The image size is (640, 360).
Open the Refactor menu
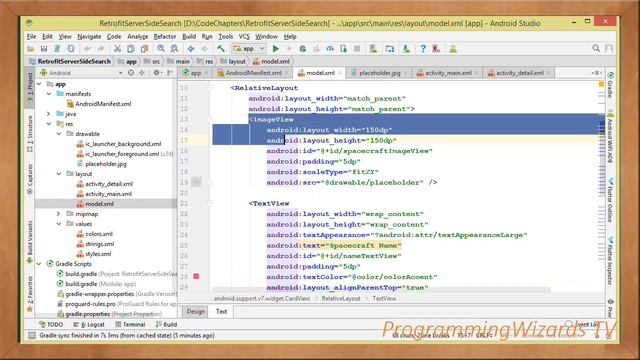coord(165,36)
